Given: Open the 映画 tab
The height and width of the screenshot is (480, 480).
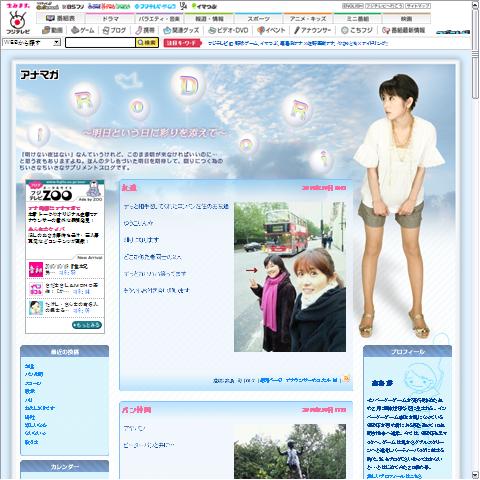Looking at the screenshot, I should pyautogui.click(x=406, y=19).
